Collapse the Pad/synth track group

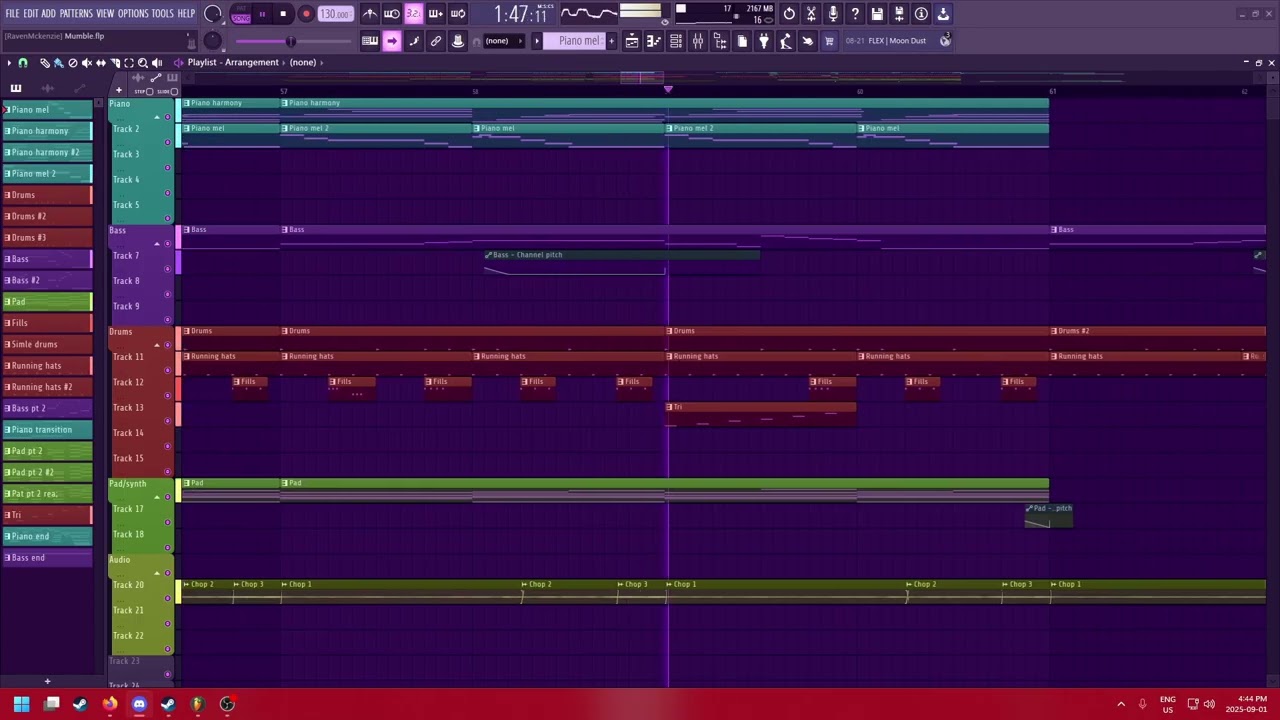point(157,497)
